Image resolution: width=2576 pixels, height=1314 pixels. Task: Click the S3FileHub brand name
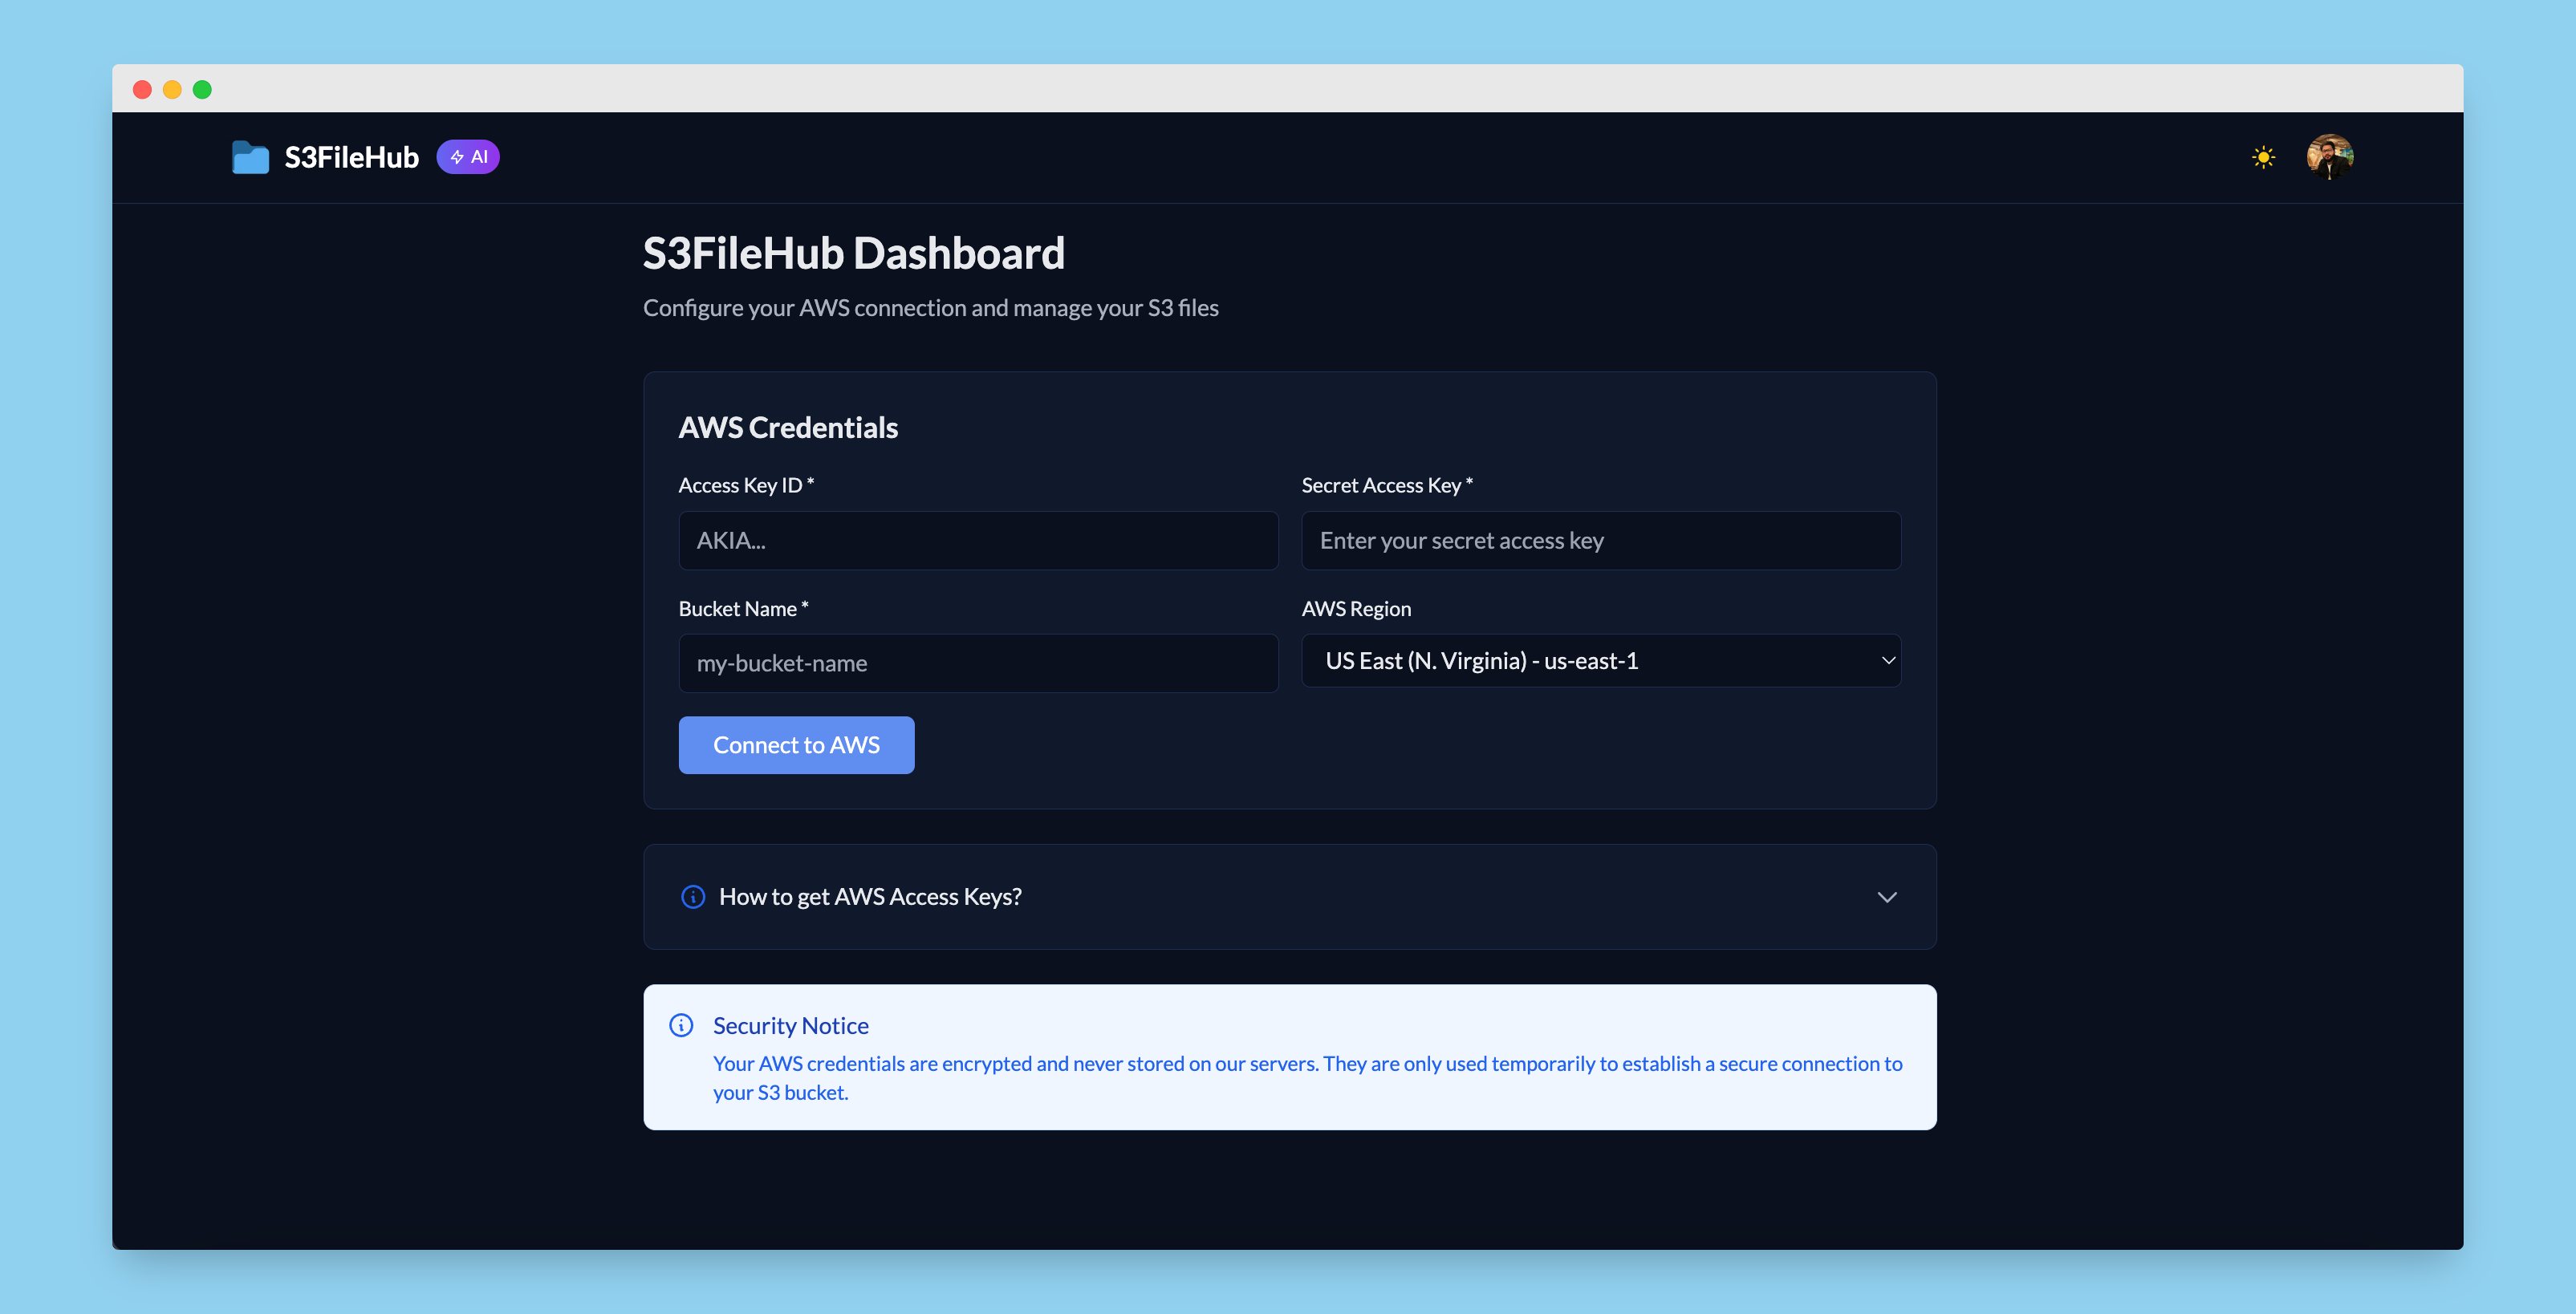click(351, 157)
